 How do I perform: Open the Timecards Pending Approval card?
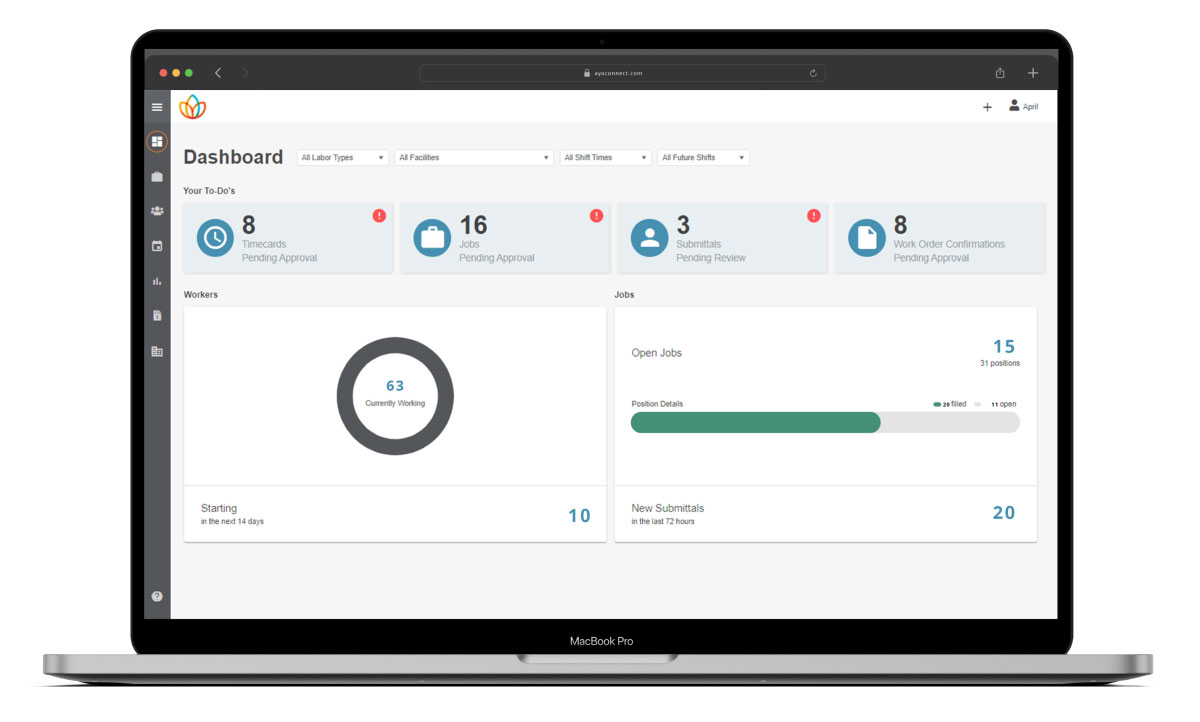pyautogui.click(x=288, y=238)
